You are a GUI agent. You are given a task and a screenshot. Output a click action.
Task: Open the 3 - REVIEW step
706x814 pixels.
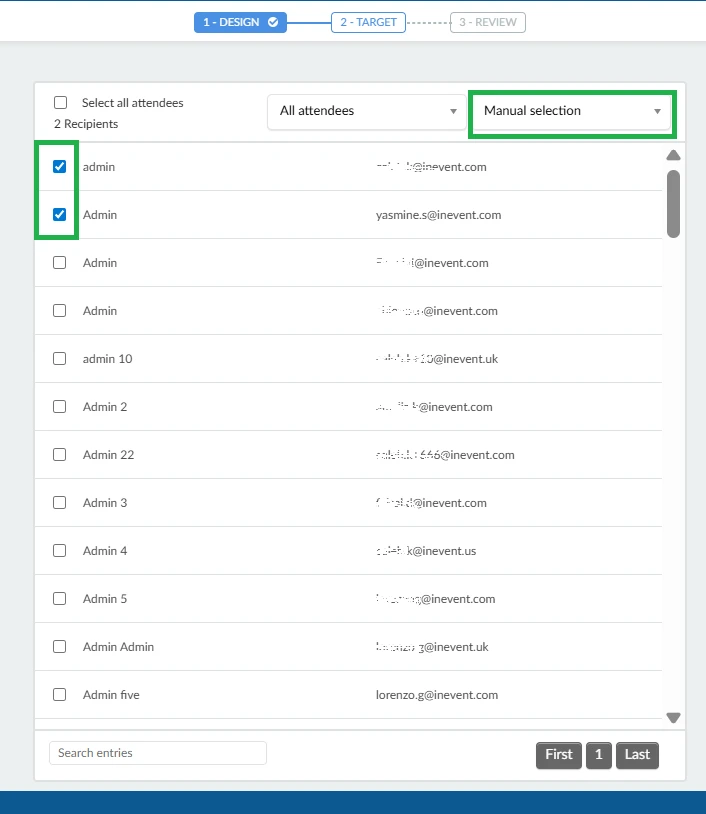click(x=487, y=22)
